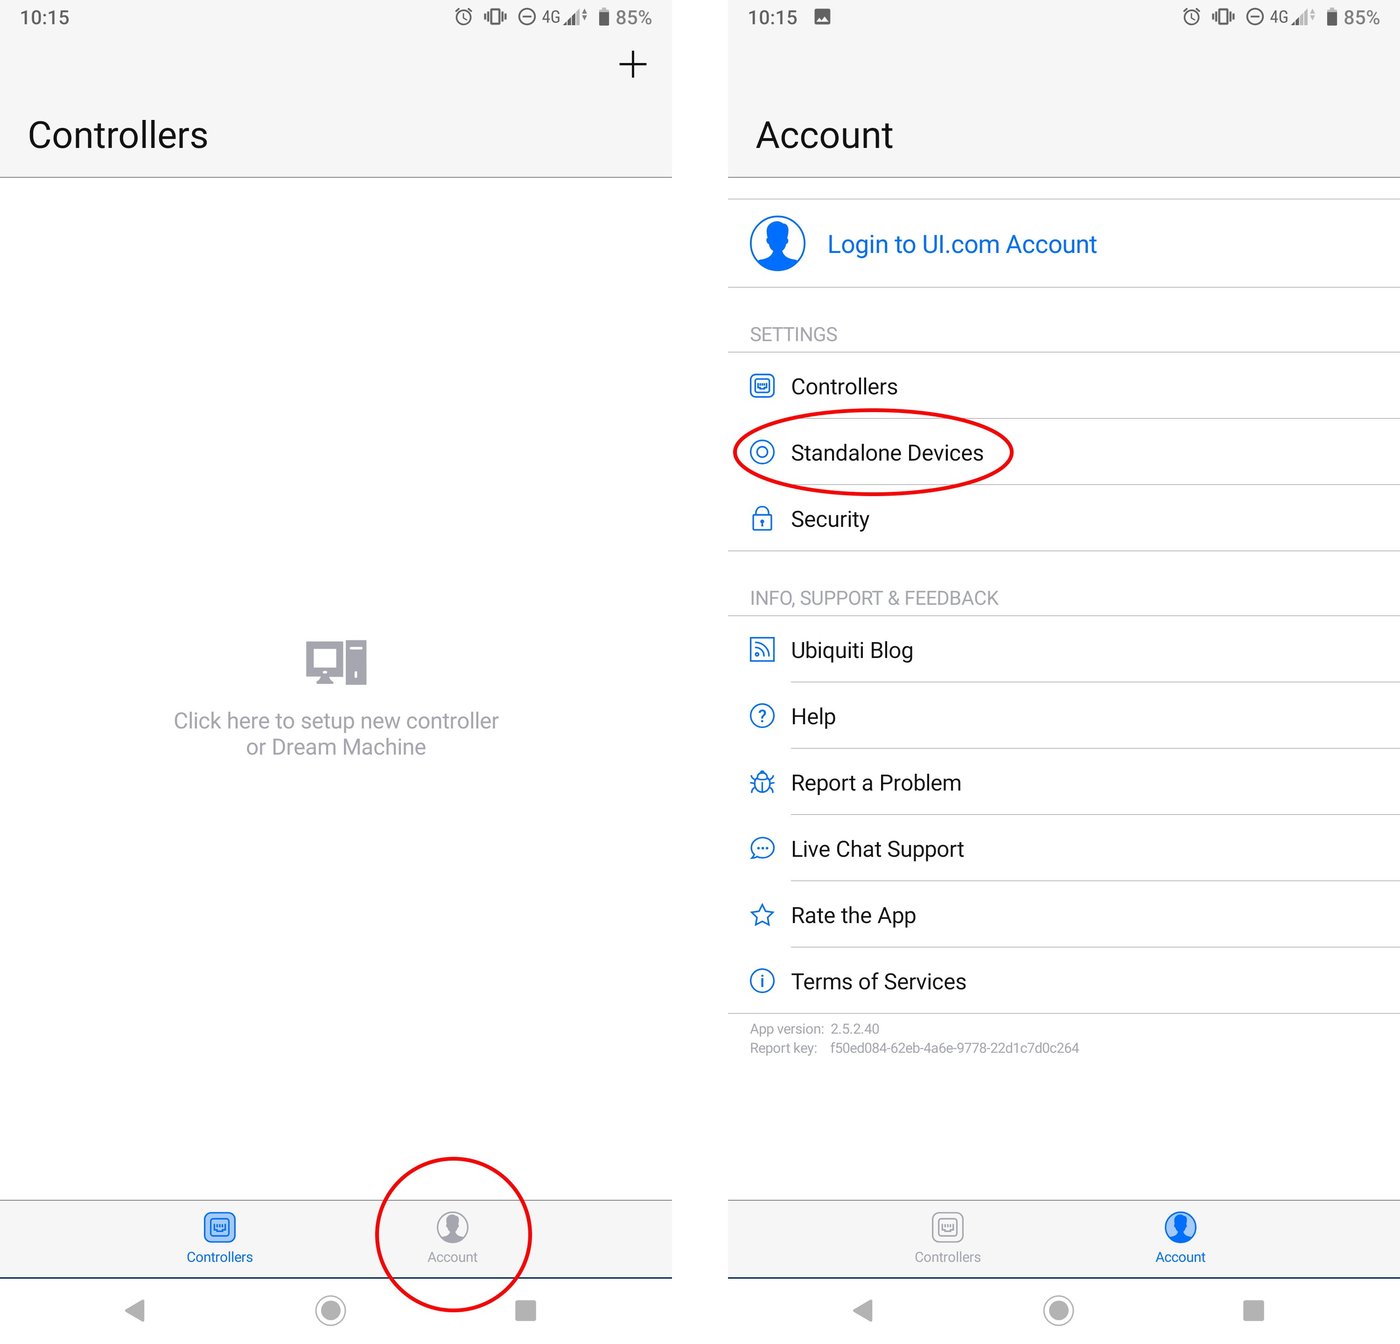Select Controllers tab on Account screen

tap(947, 1237)
